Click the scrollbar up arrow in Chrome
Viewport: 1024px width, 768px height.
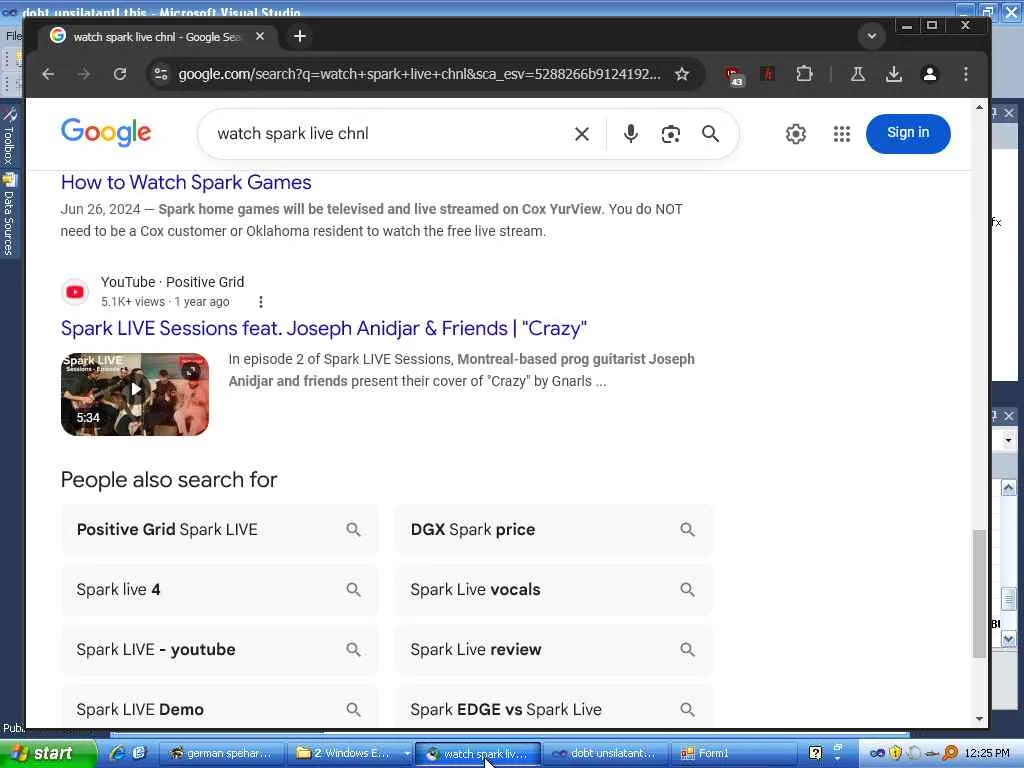979,106
